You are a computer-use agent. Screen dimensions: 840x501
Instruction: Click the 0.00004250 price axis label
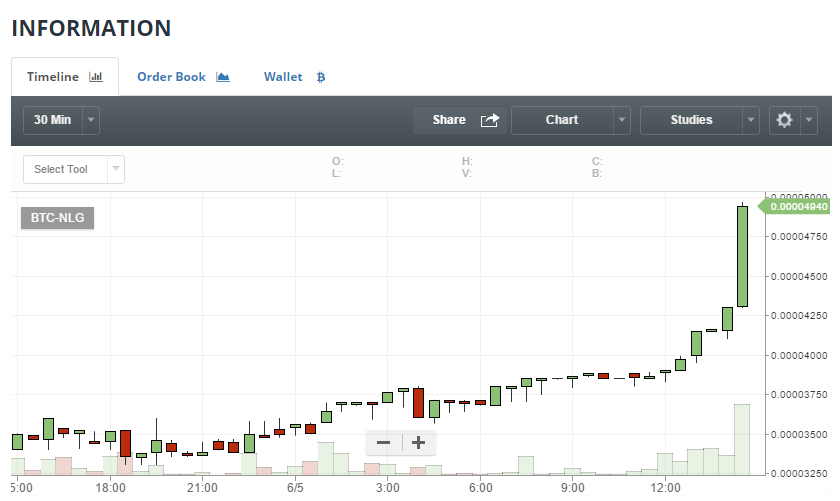(x=799, y=316)
